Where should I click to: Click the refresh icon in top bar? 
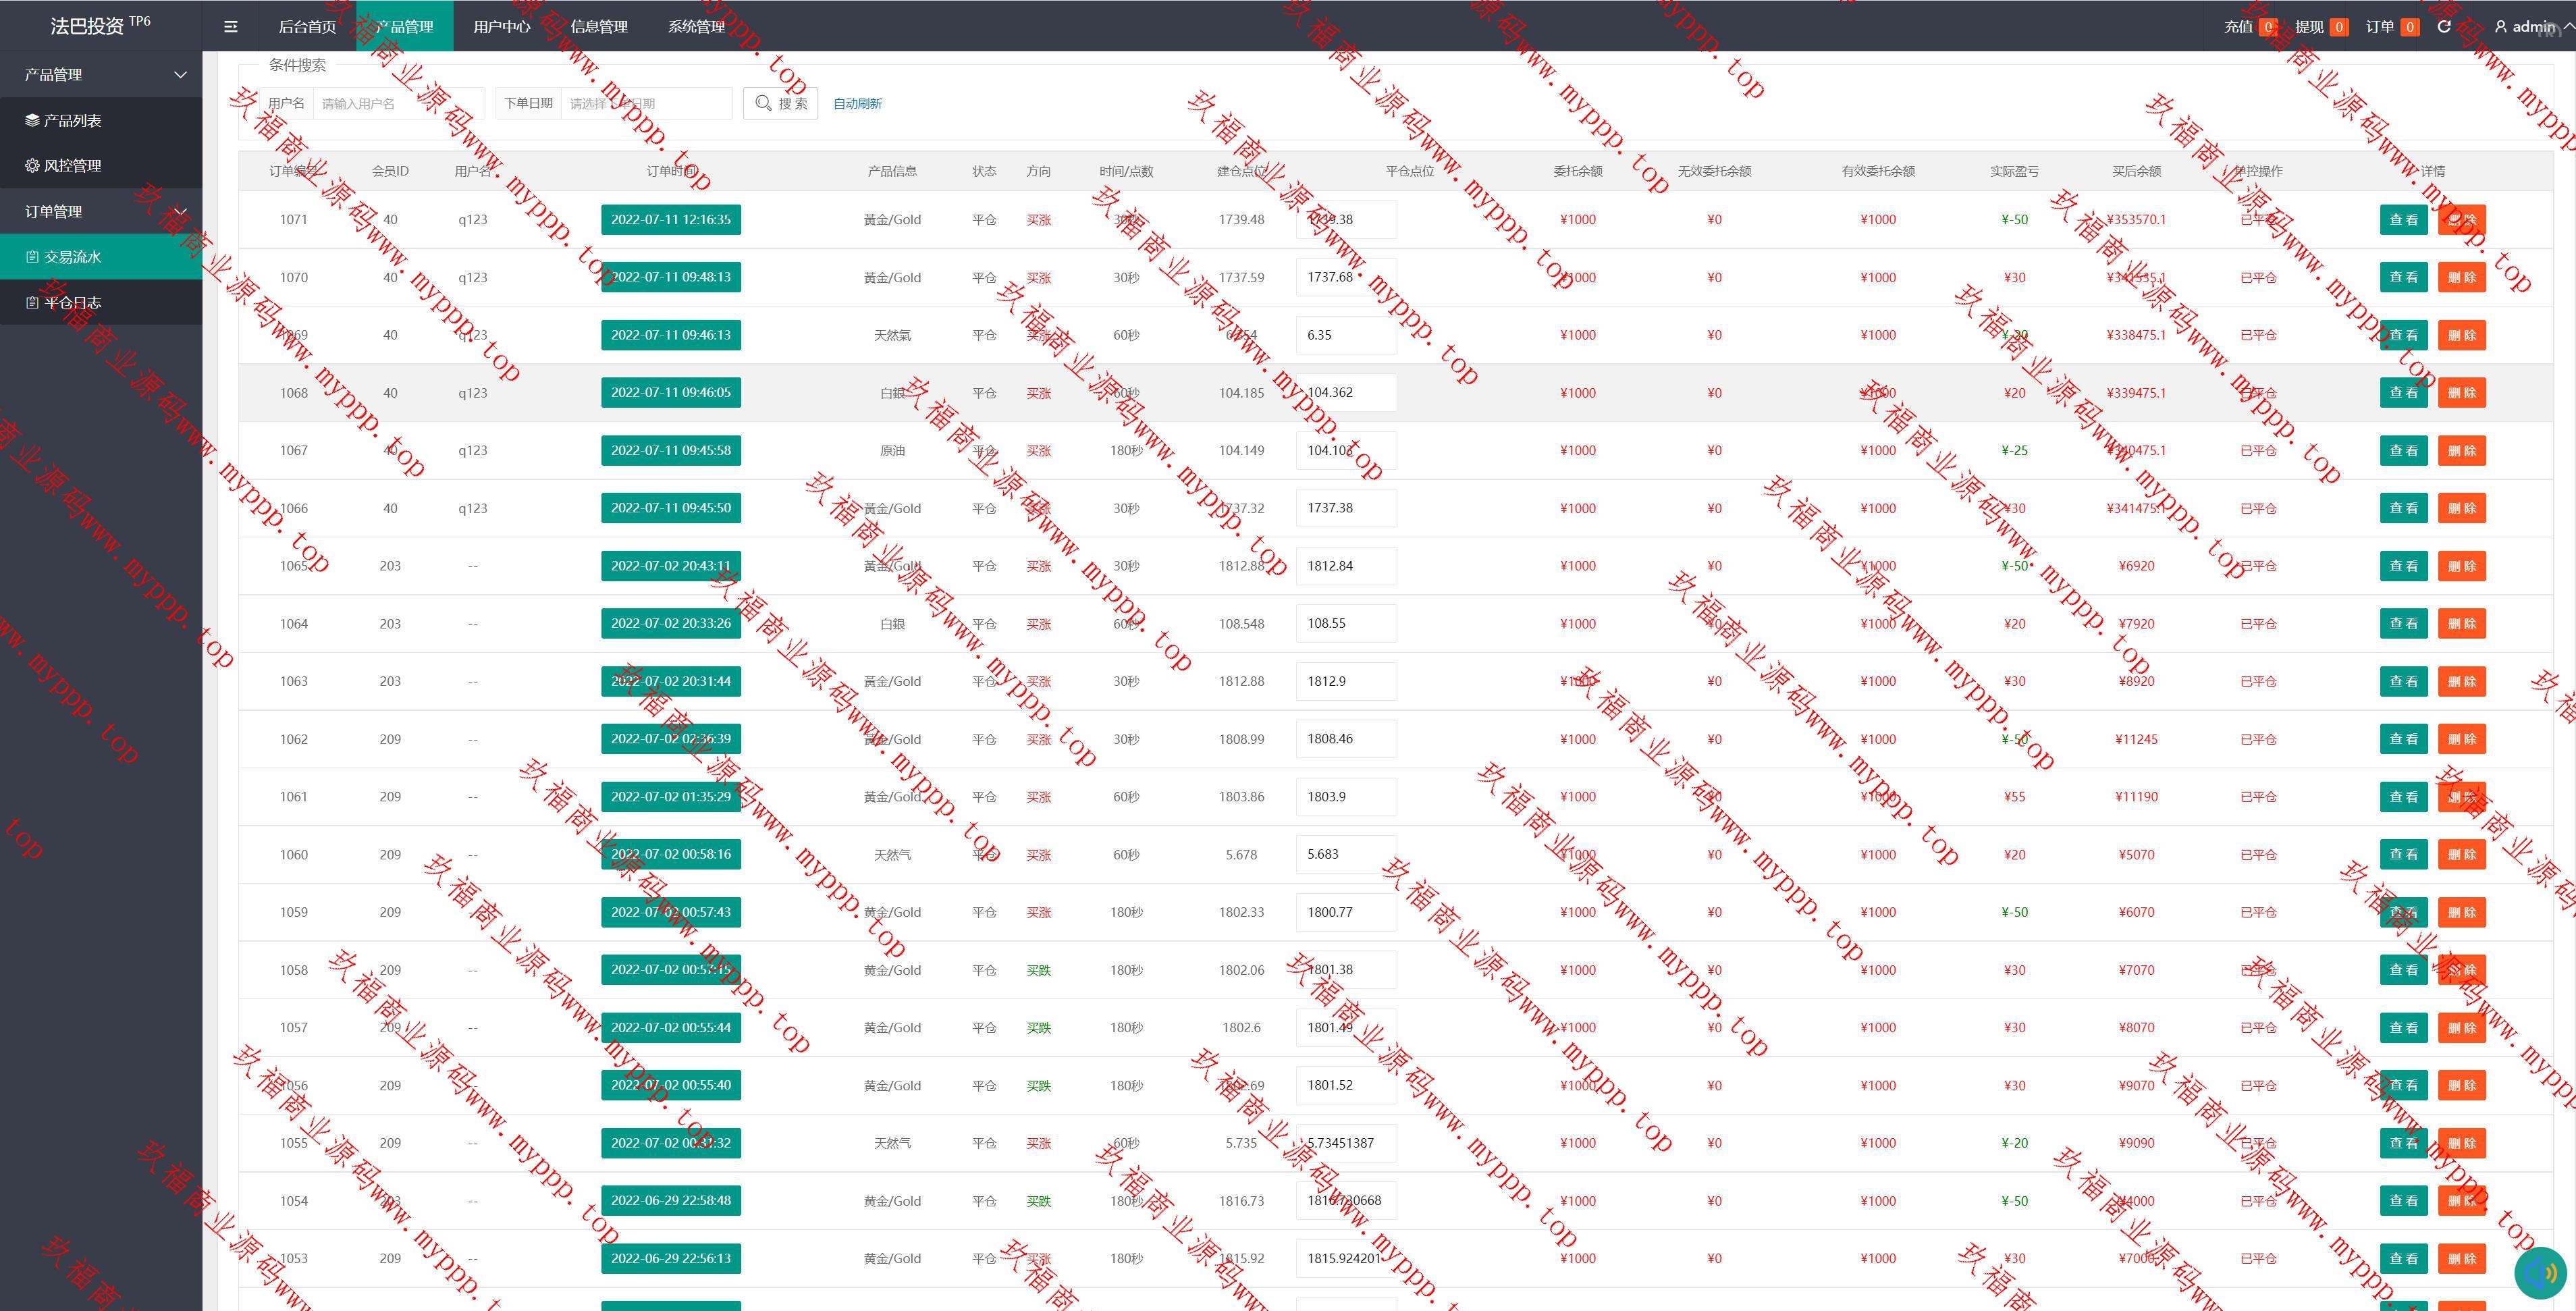(2443, 27)
